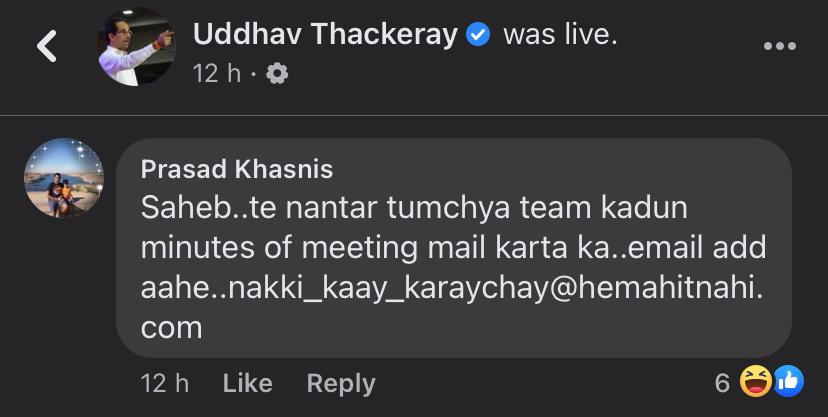Open Uddhav Thackeray's profile name link
828x417 pixels.
(324, 36)
